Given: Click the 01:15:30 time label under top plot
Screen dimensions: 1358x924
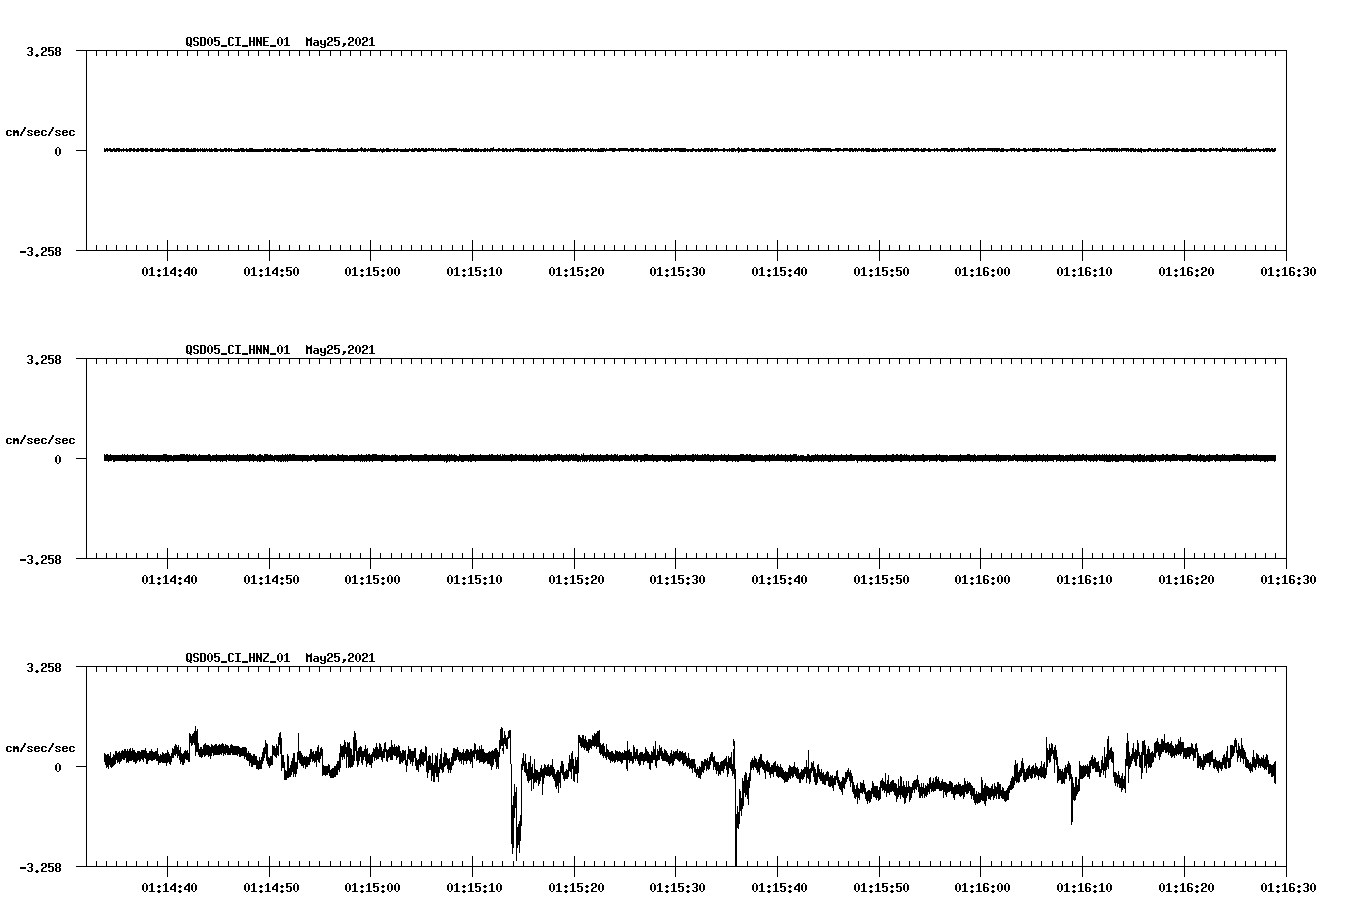Looking at the screenshot, I should pos(676,270).
